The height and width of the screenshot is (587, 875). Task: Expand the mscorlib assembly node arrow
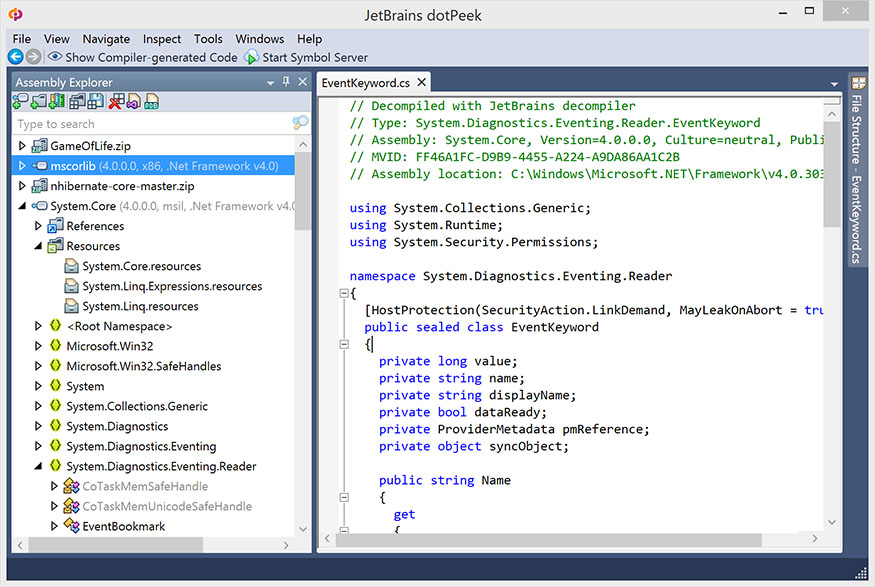pos(22,166)
